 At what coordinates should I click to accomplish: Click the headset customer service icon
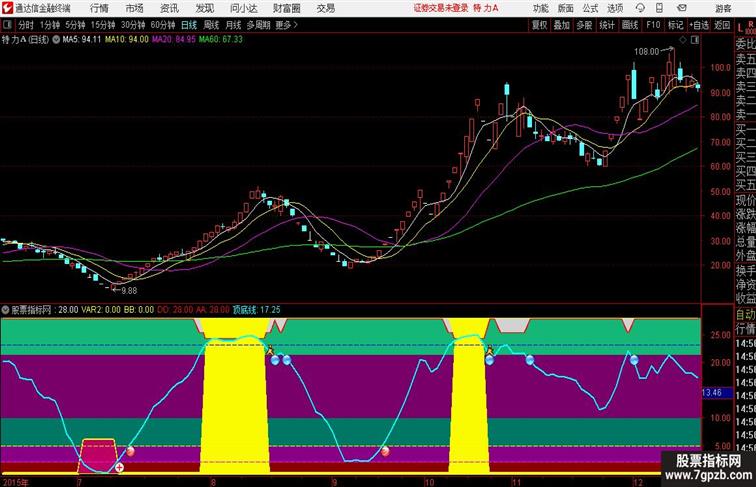[x=640, y=8]
